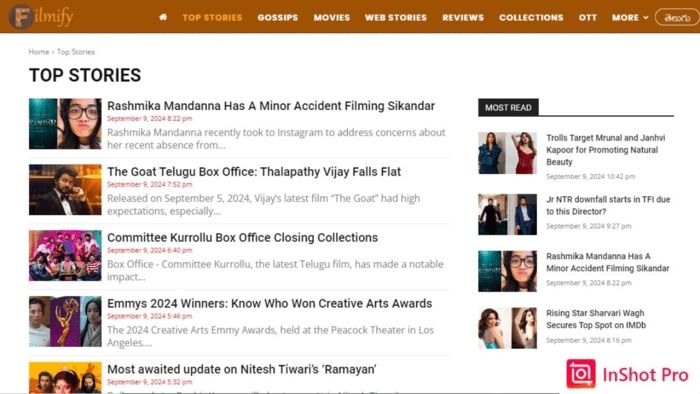The height and width of the screenshot is (394, 700).
Task: Open Rising Star Sharvari Wagh link
Action: (596, 319)
